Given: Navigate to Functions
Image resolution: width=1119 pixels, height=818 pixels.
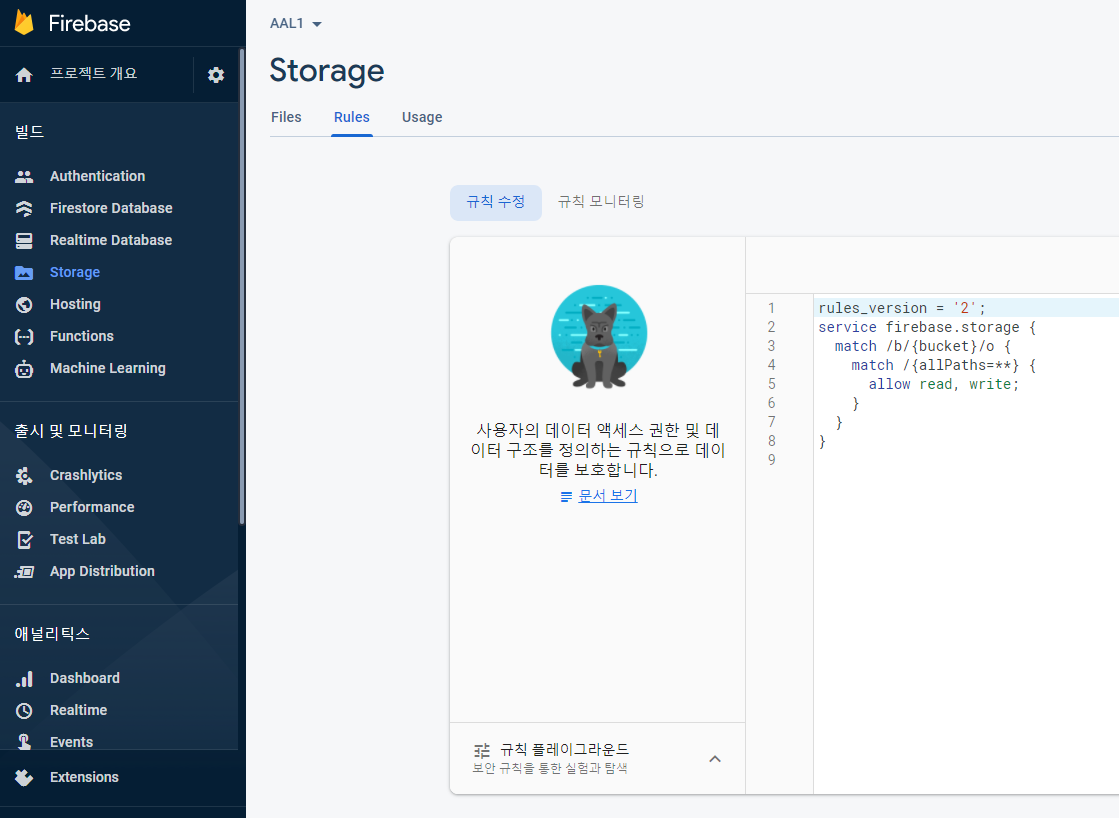Looking at the screenshot, I should [81, 336].
